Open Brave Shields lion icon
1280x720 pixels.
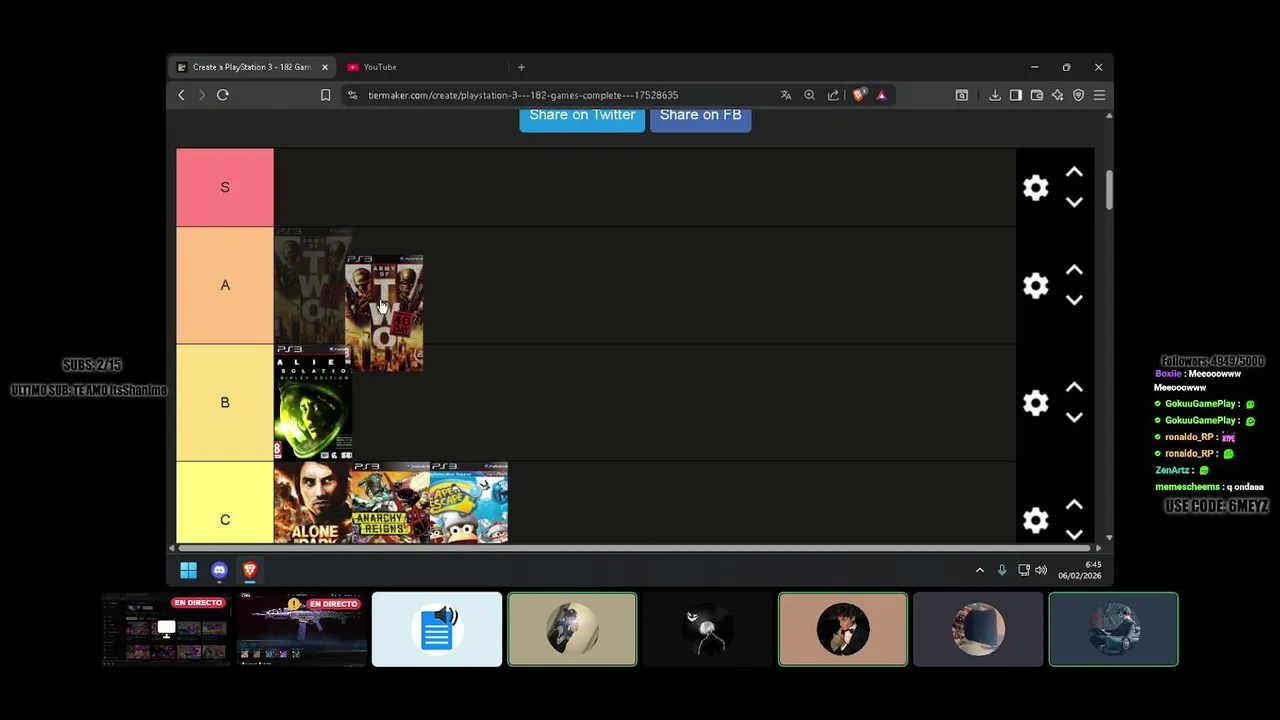coord(858,95)
